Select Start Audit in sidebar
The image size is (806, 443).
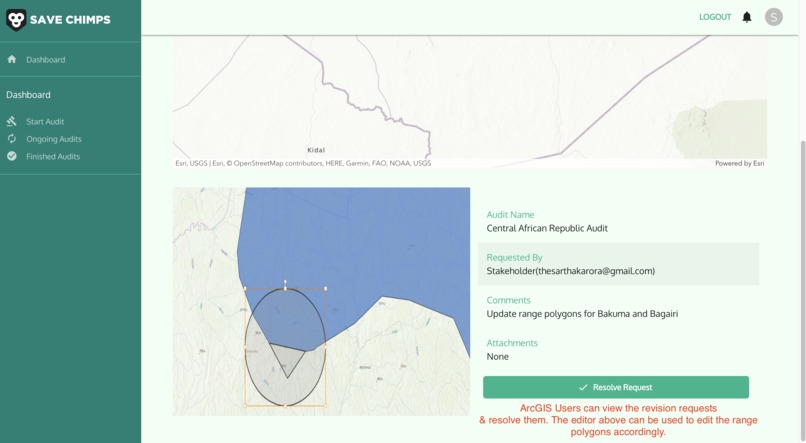(x=45, y=122)
